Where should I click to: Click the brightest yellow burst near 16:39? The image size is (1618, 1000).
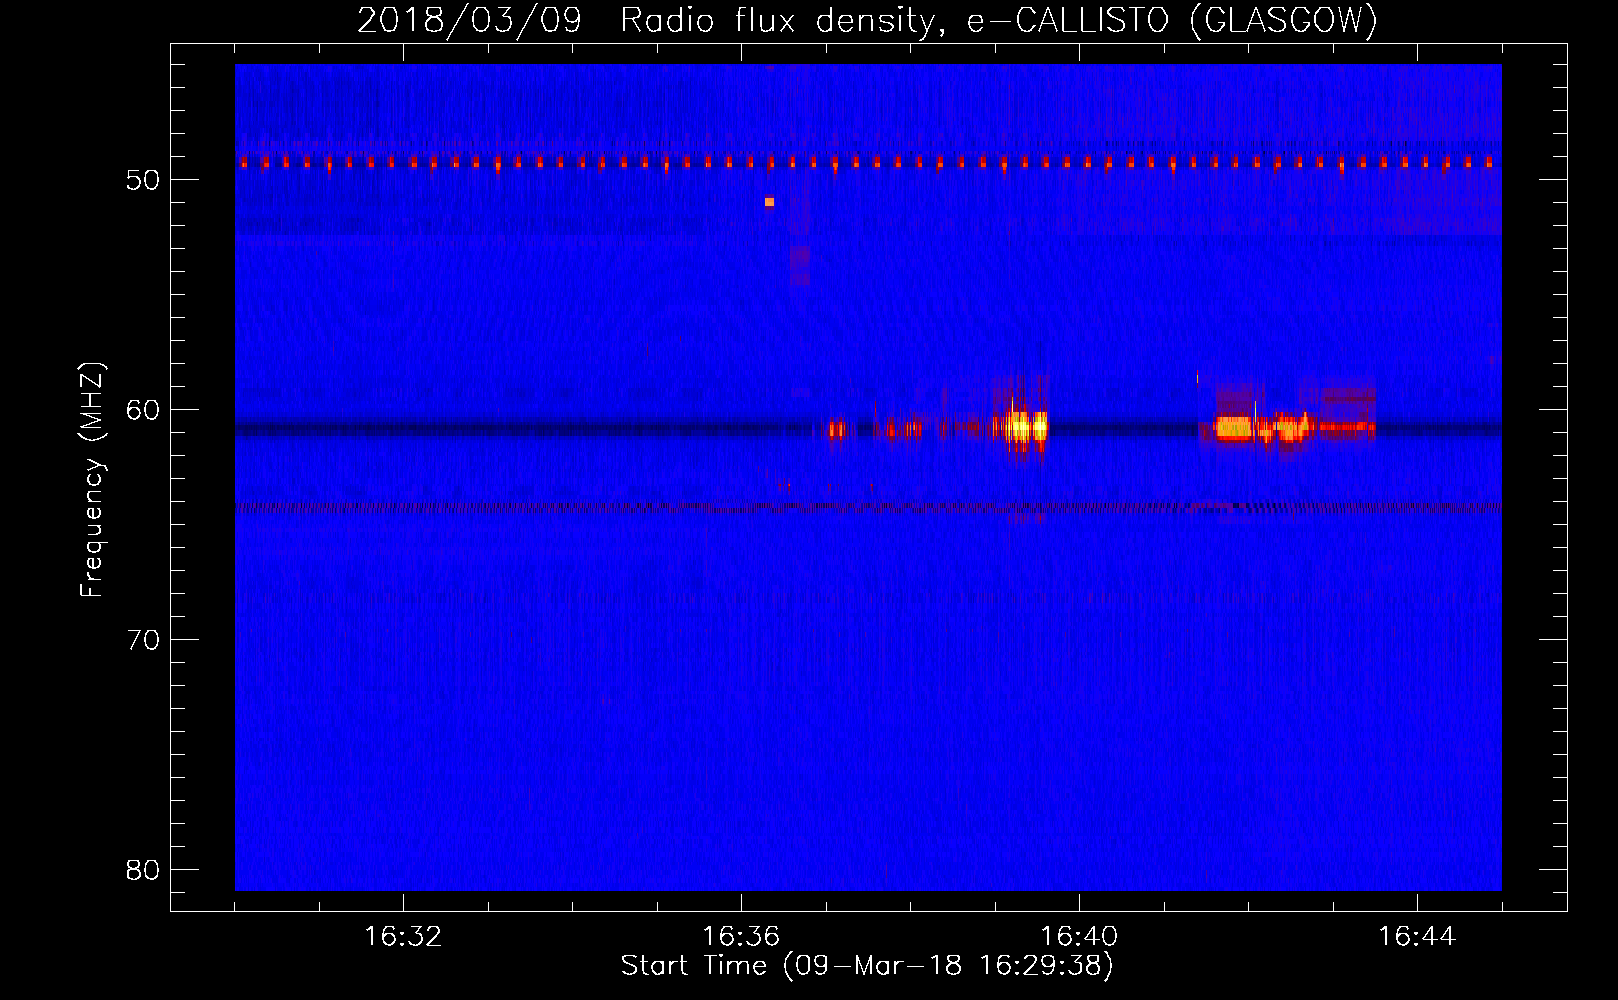[x=1027, y=426]
